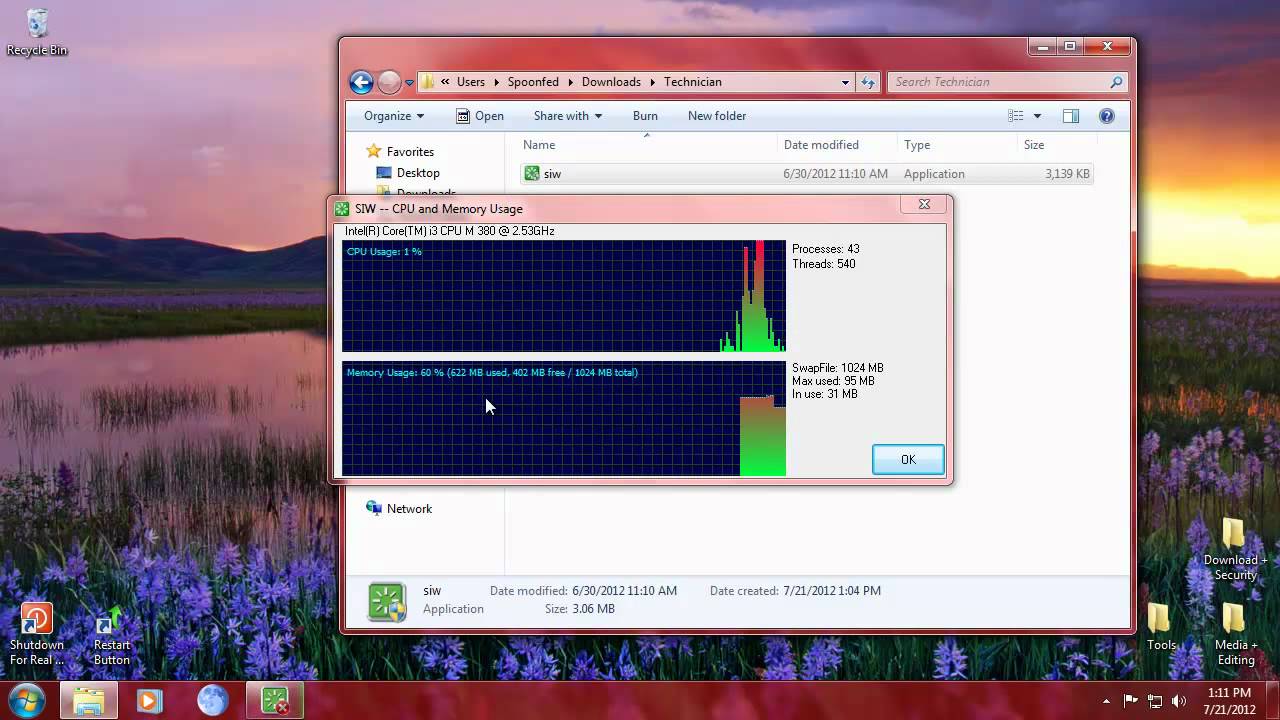Expand the Share with menu
This screenshot has height=720, width=1280.
click(x=567, y=116)
